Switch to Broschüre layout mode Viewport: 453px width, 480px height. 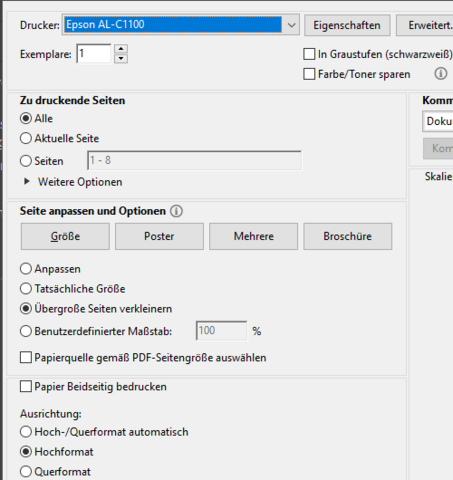coord(348,236)
